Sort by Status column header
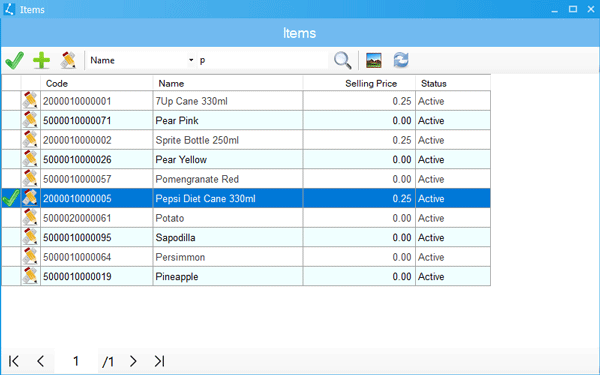This screenshot has width=600, height=375. point(453,83)
